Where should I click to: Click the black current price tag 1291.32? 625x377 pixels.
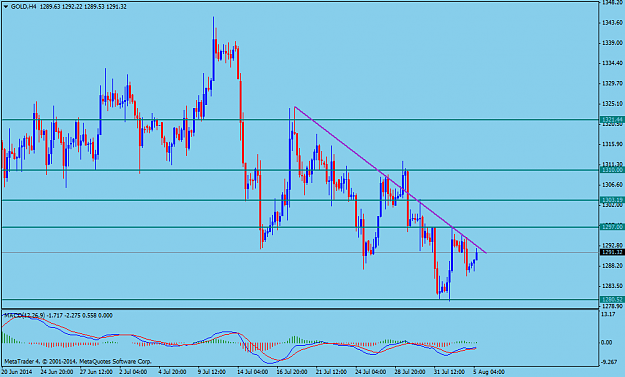tap(612, 252)
